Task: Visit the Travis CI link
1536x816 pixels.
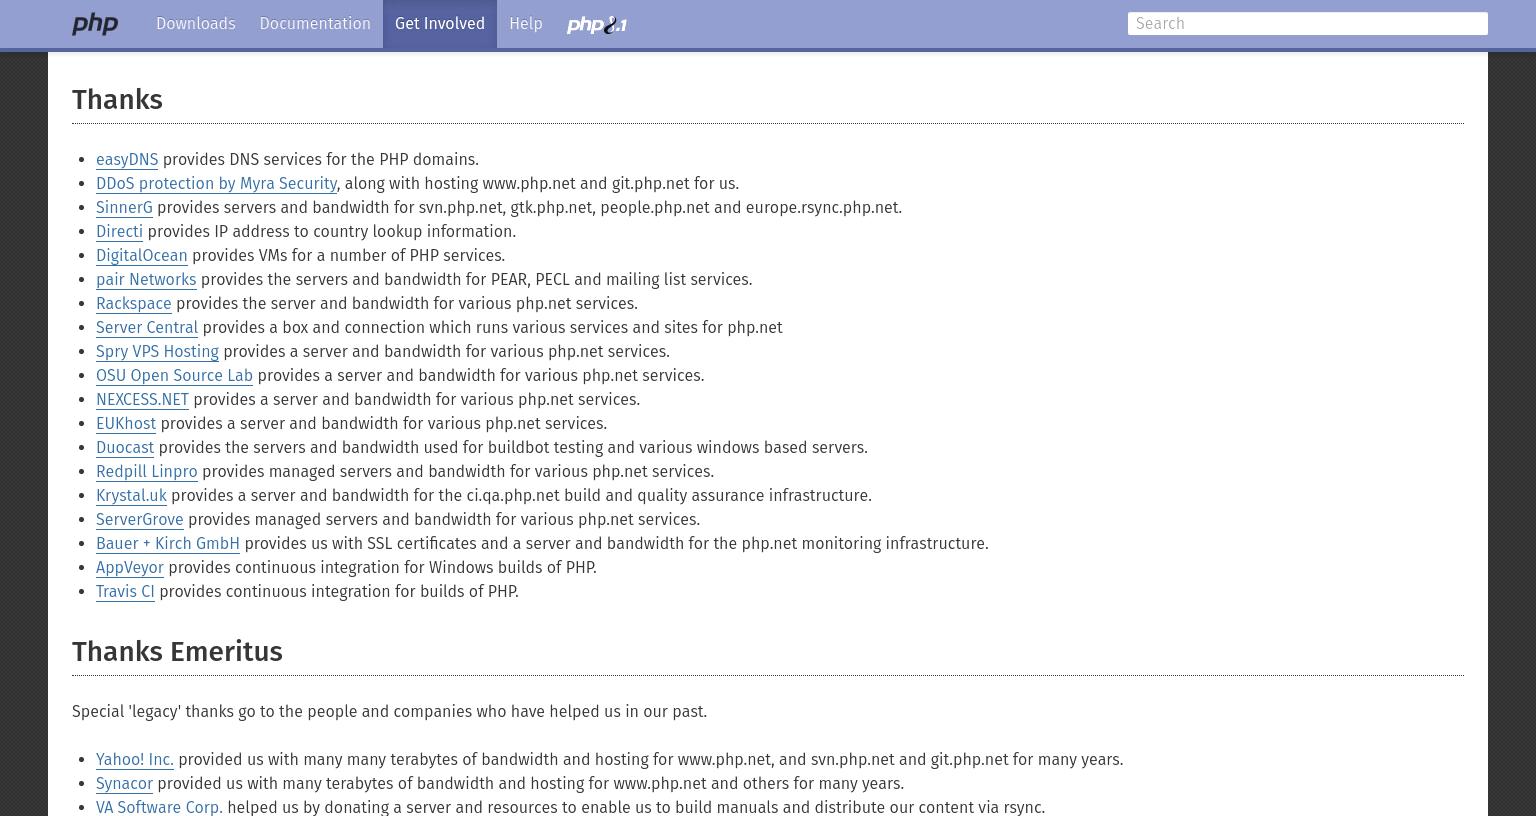Action: point(125,592)
